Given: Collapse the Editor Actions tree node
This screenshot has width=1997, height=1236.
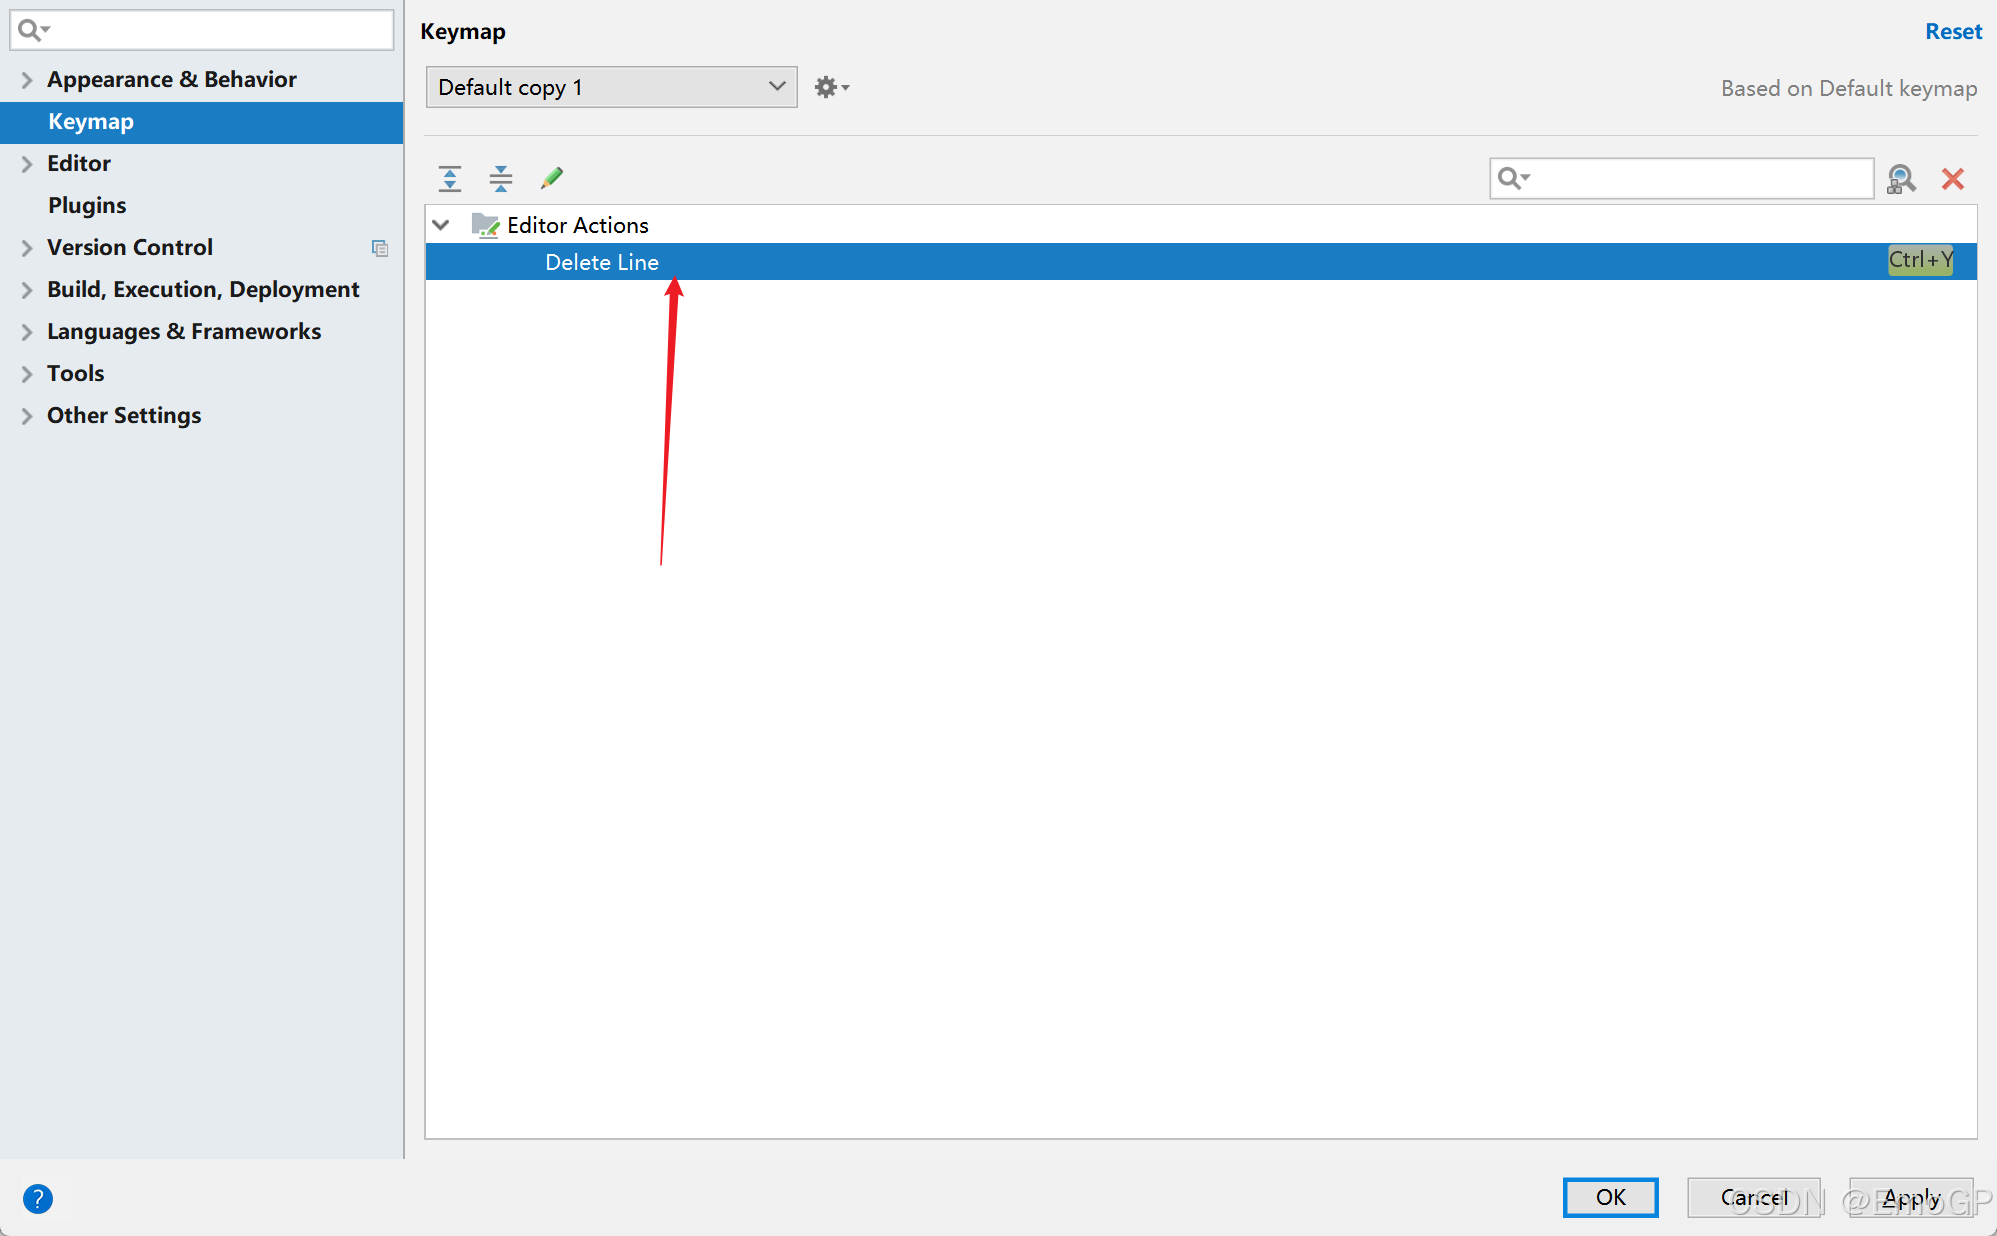Looking at the screenshot, I should pos(441,225).
